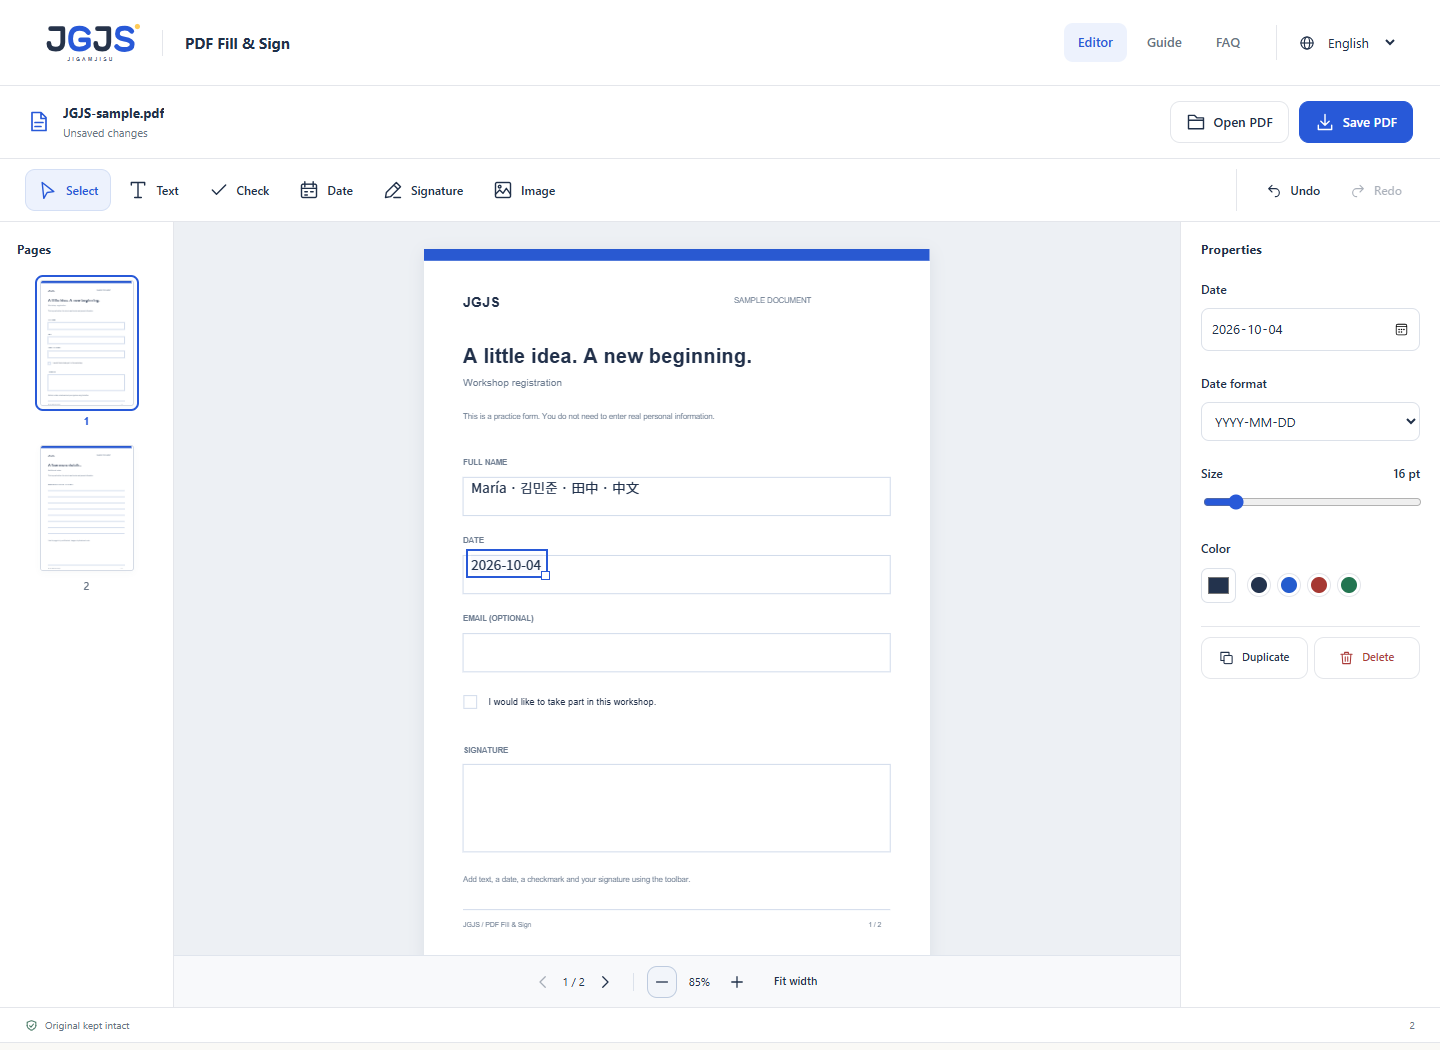Image resolution: width=1440 pixels, height=1050 pixels.
Task: Open the Date format dropdown
Action: tap(1310, 422)
